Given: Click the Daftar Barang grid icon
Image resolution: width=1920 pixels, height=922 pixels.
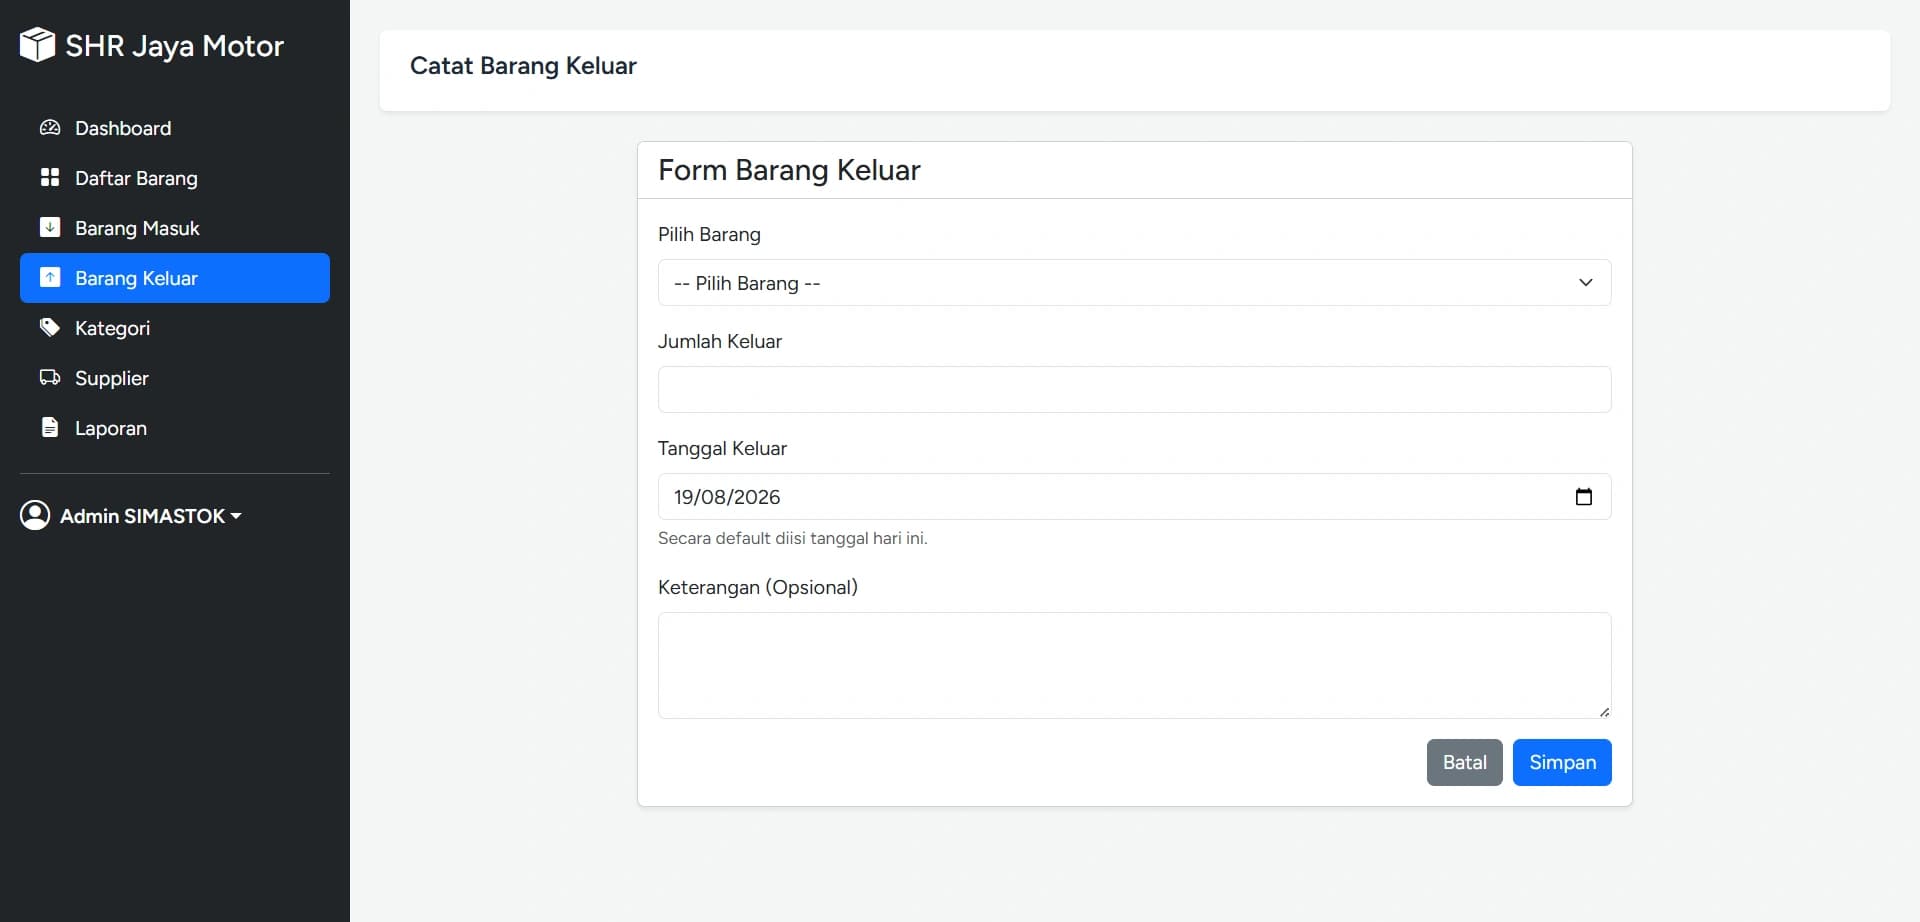Looking at the screenshot, I should [50, 178].
